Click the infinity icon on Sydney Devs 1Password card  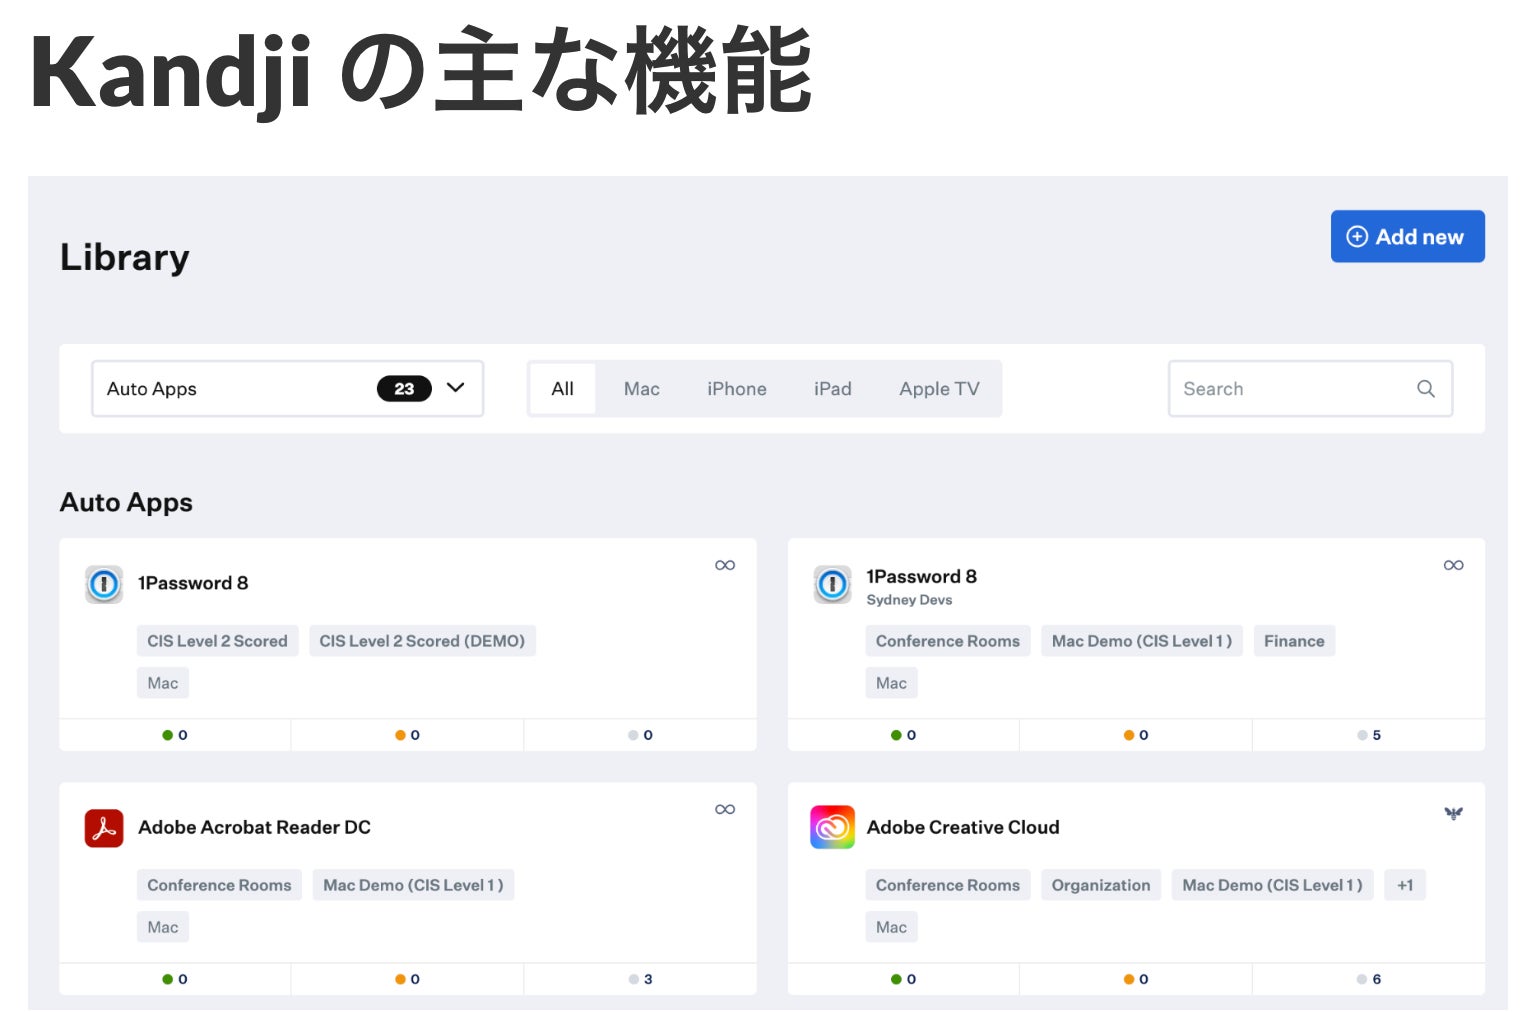[1454, 565]
